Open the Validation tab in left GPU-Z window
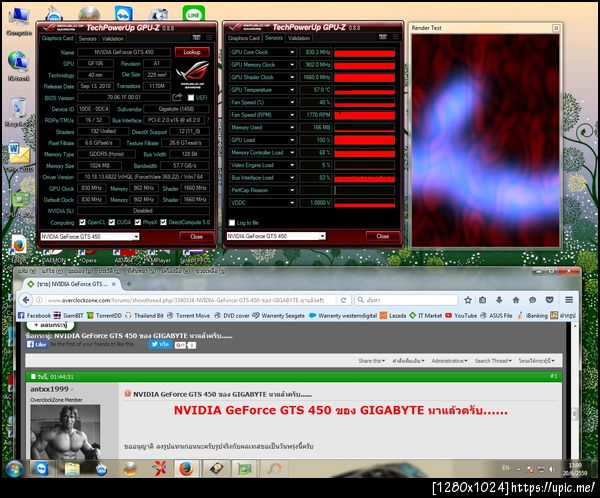 (x=112, y=38)
